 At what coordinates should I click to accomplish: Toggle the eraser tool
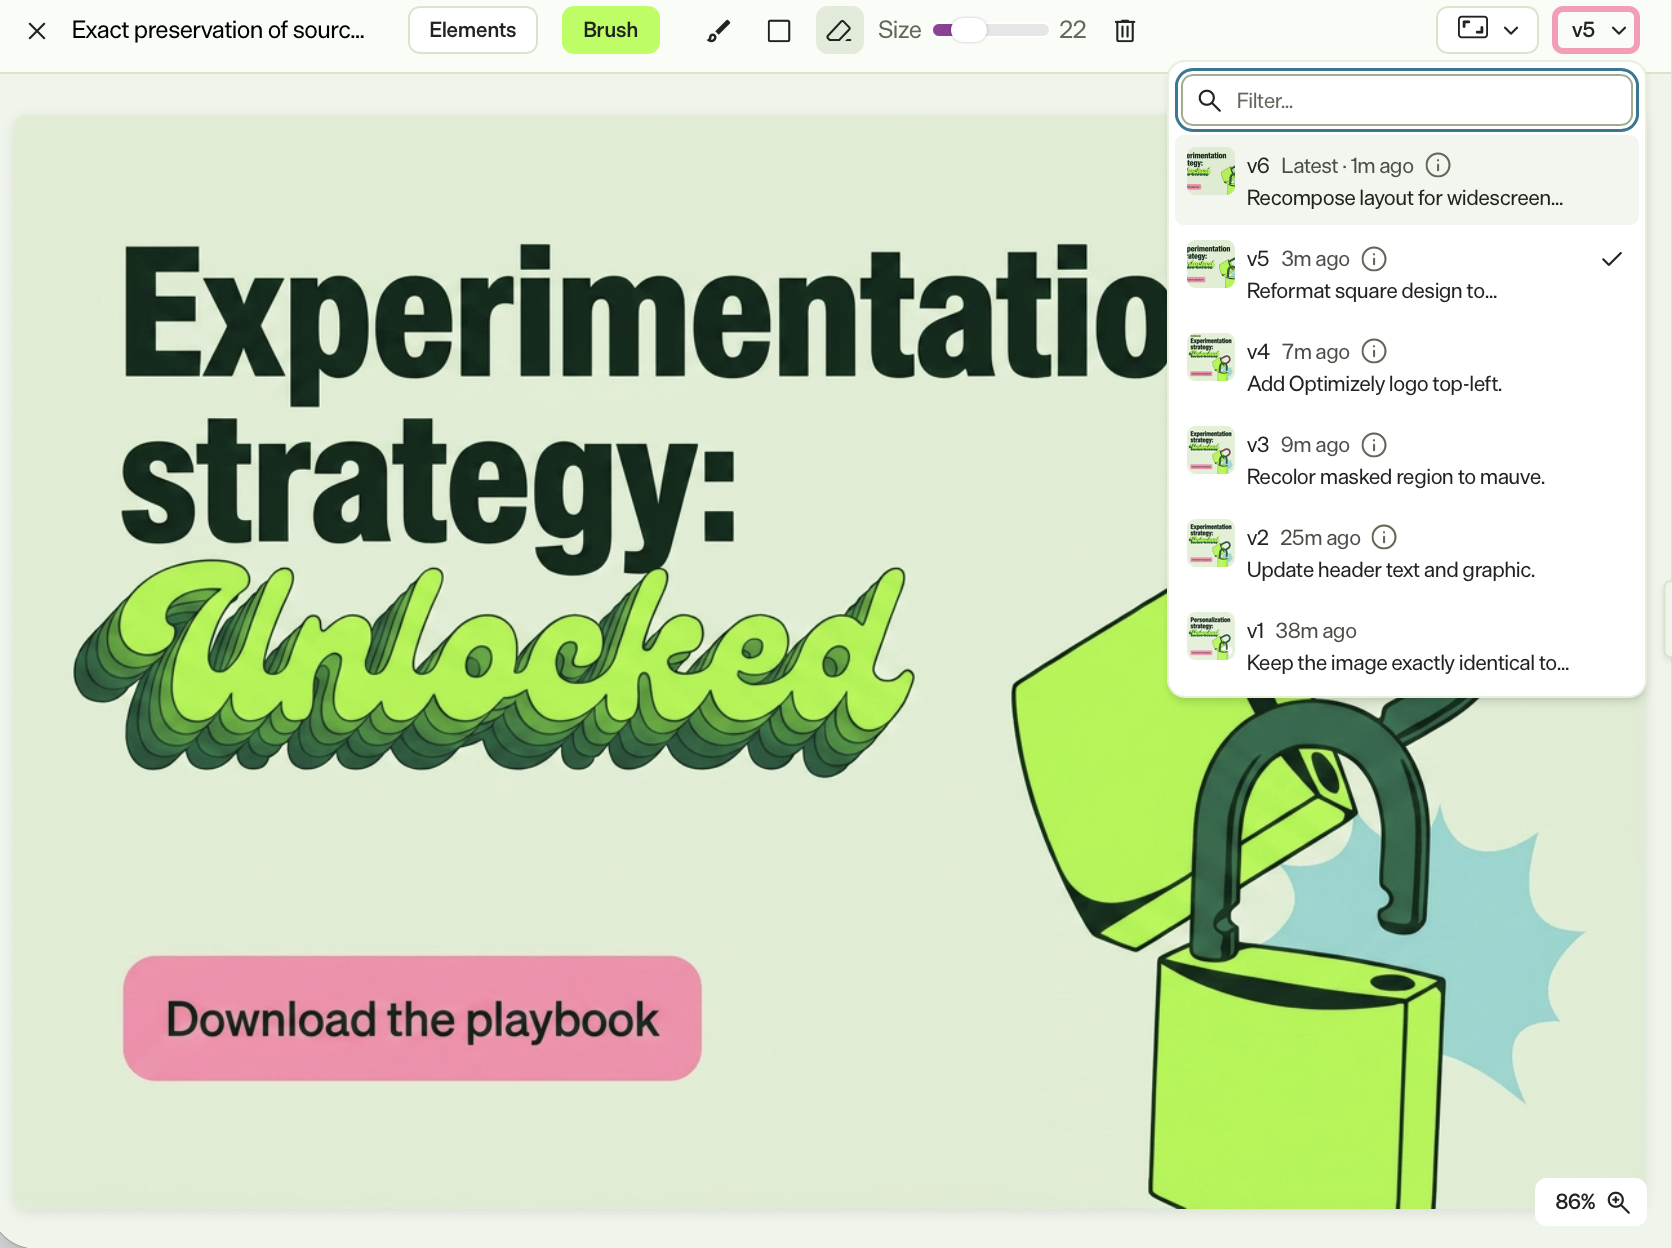coord(840,31)
